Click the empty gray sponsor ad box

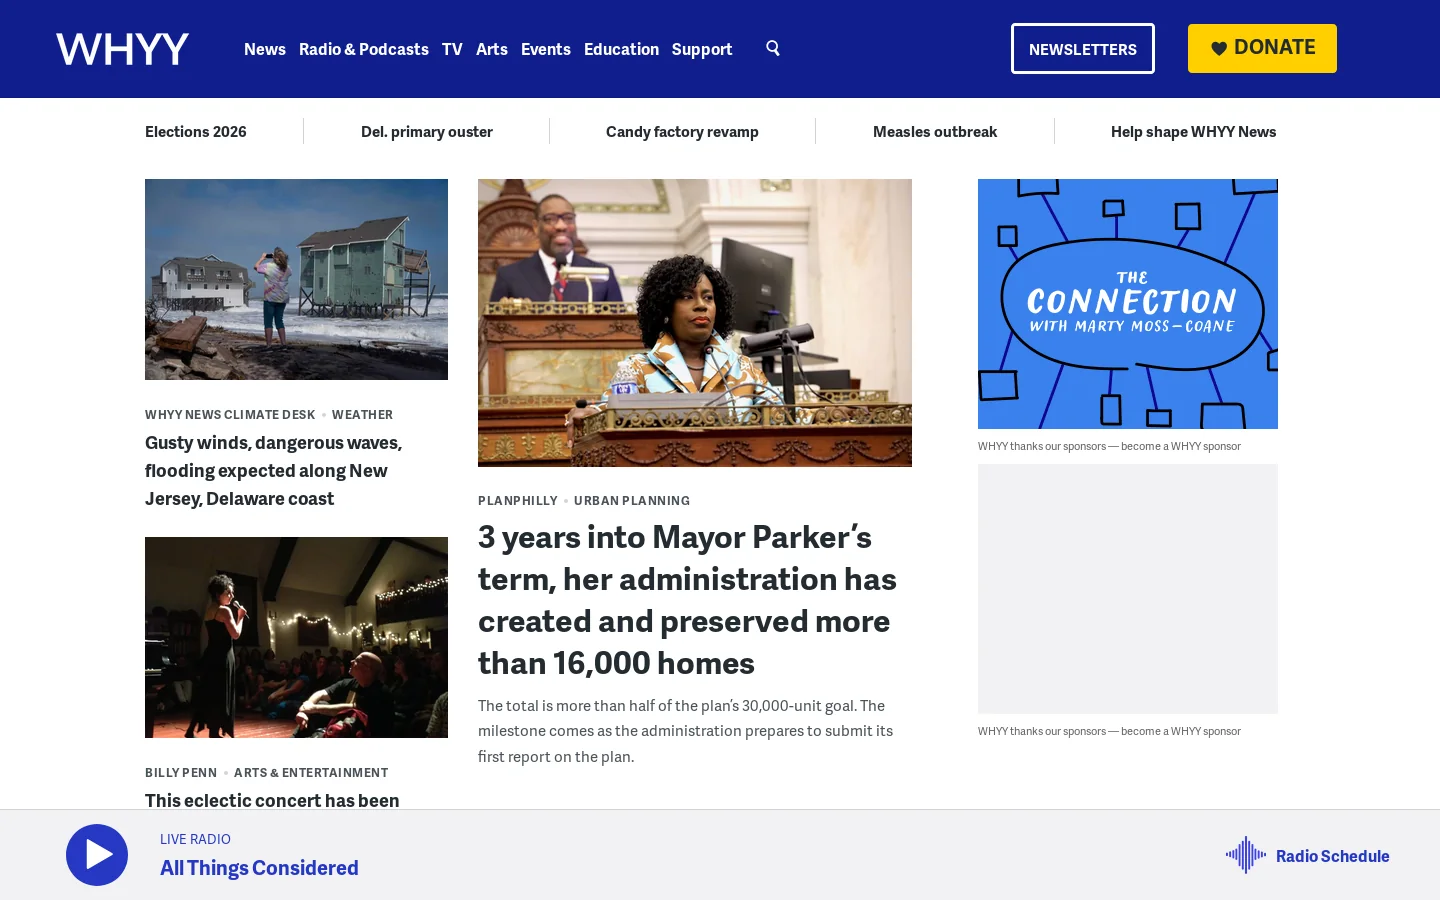pos(1128,589)
